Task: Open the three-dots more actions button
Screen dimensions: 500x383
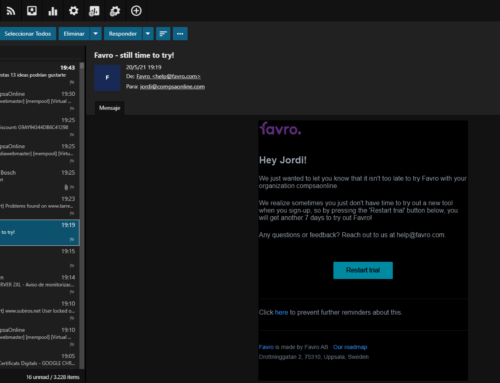Action: (180, 34)
